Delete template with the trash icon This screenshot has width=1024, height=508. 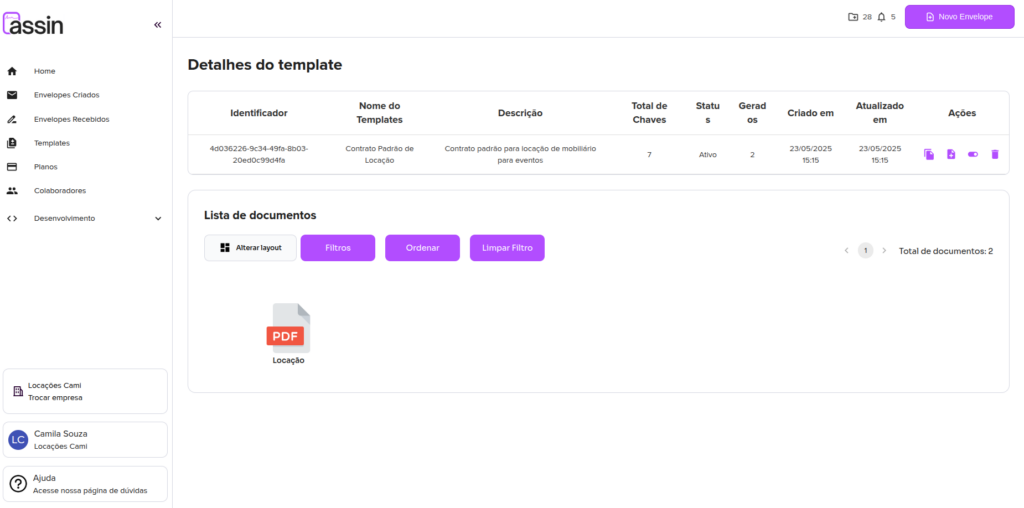click(x=995, y=154)
